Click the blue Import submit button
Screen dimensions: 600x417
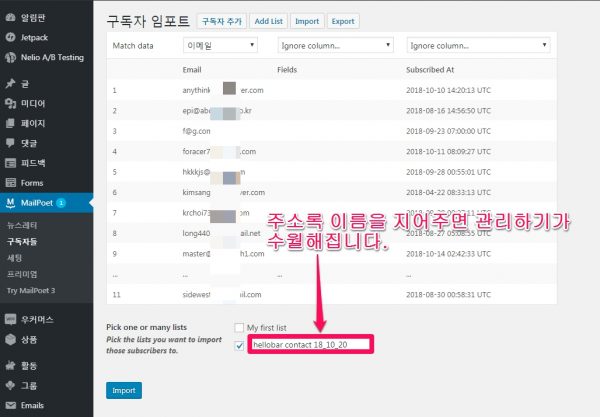(124, 390)
